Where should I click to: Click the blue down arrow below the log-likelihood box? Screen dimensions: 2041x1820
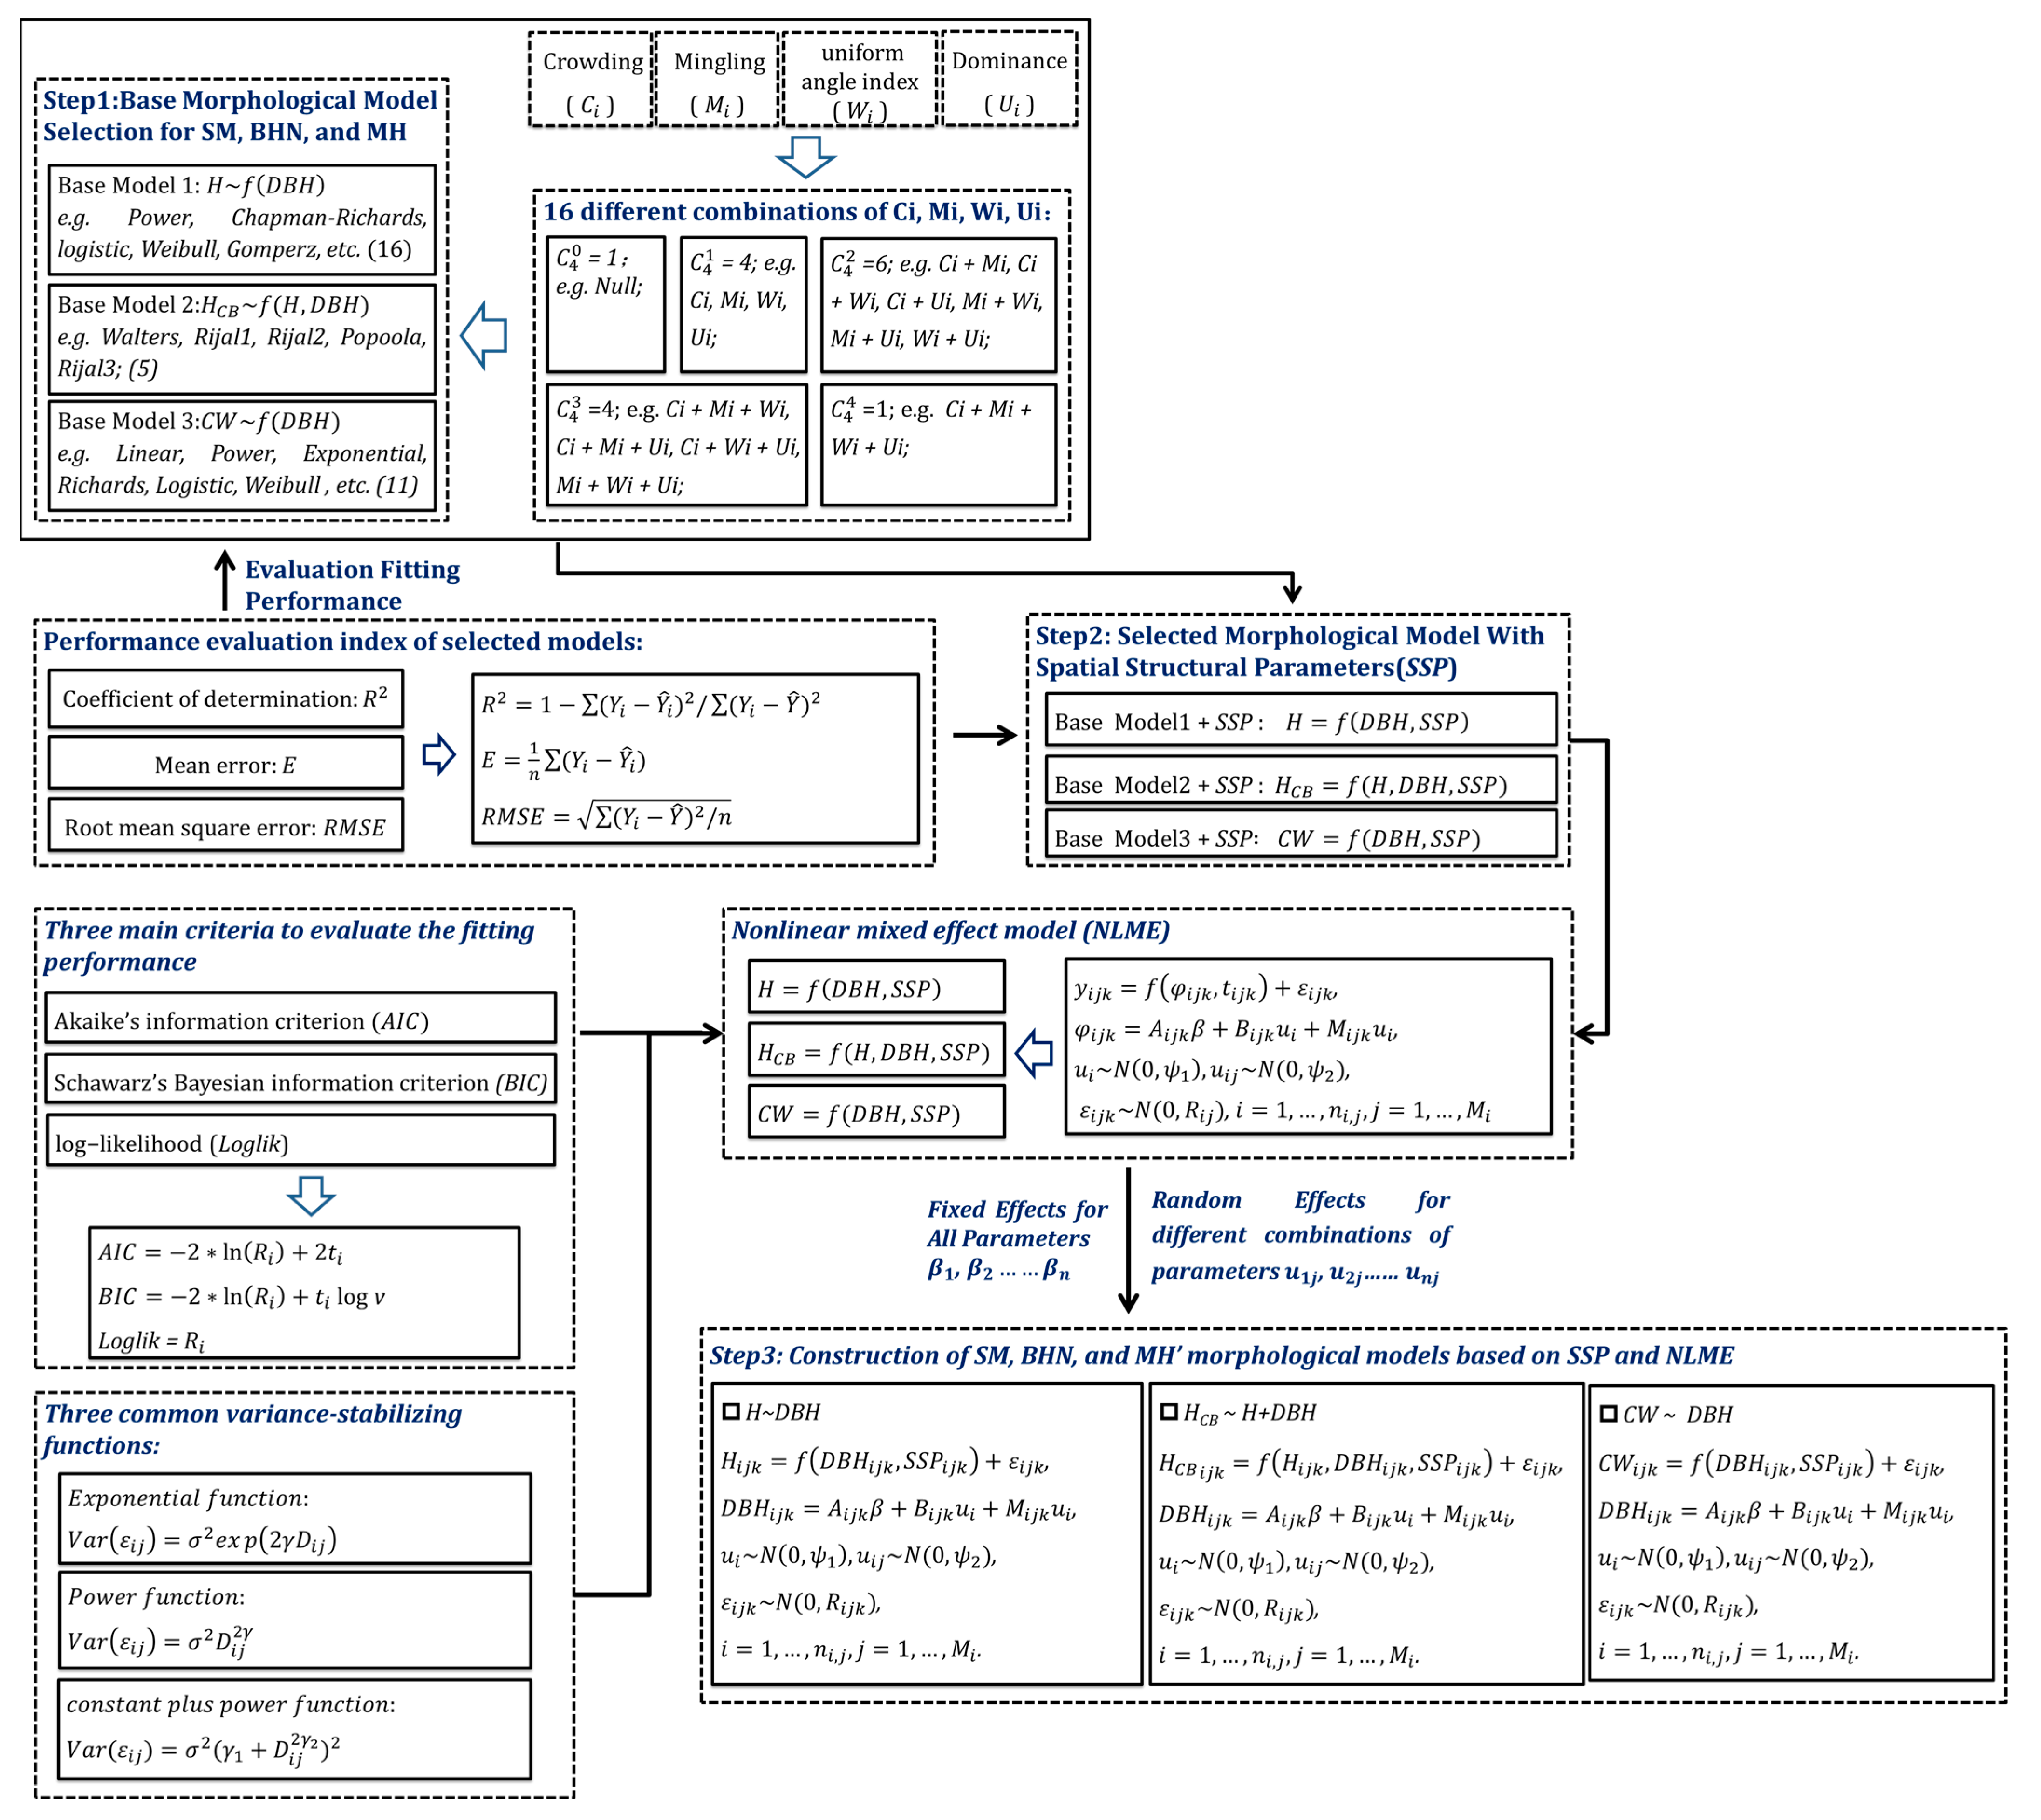point(311,1195)
